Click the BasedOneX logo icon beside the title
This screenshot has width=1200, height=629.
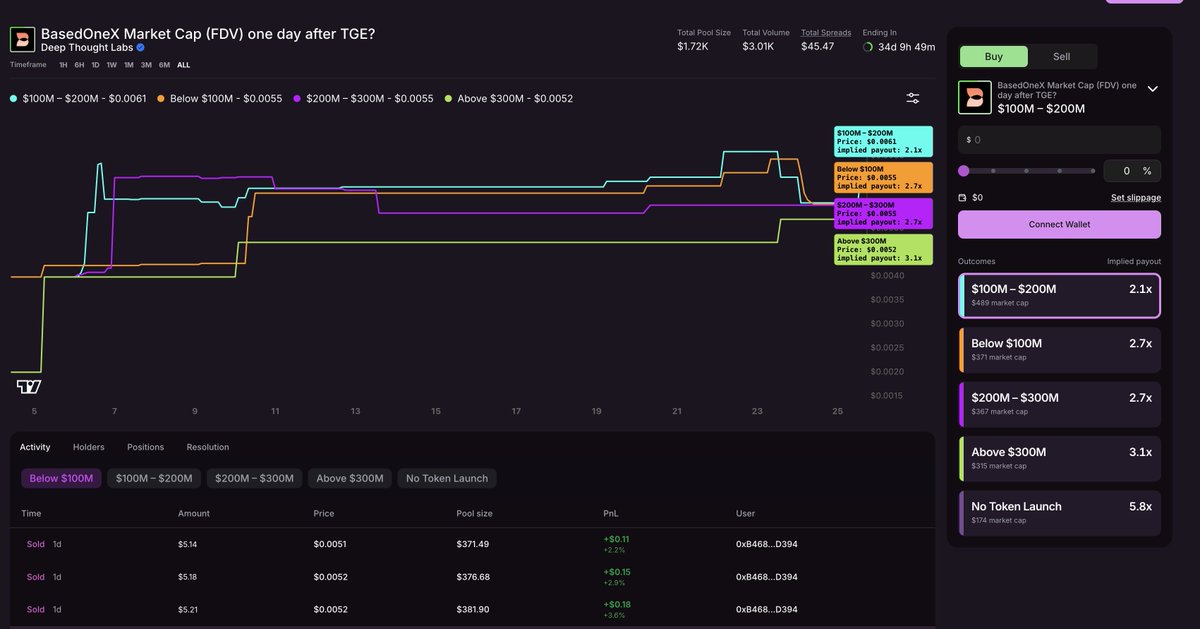pos(23,39)
